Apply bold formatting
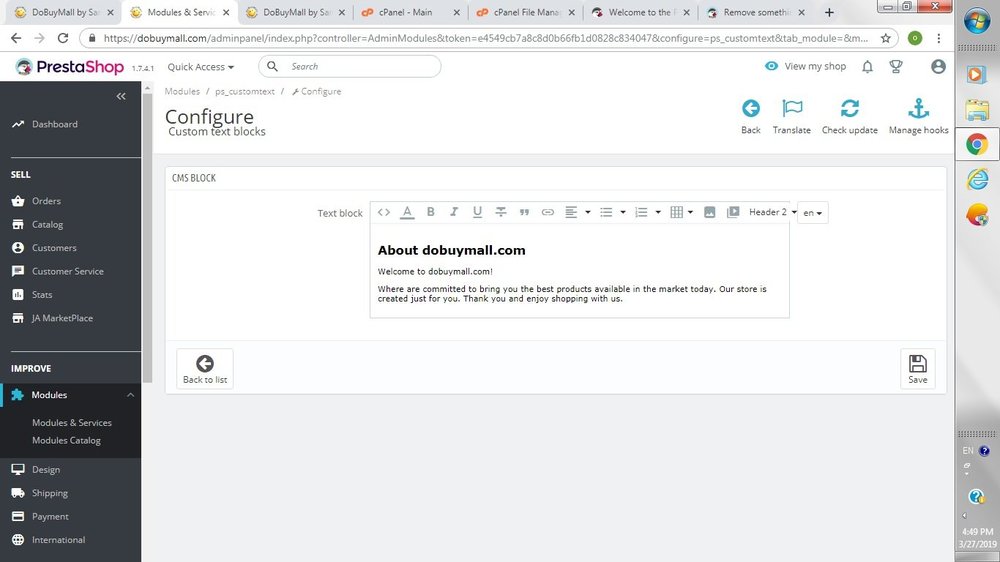The image size is (1000, 562). [x=430, y=212]
